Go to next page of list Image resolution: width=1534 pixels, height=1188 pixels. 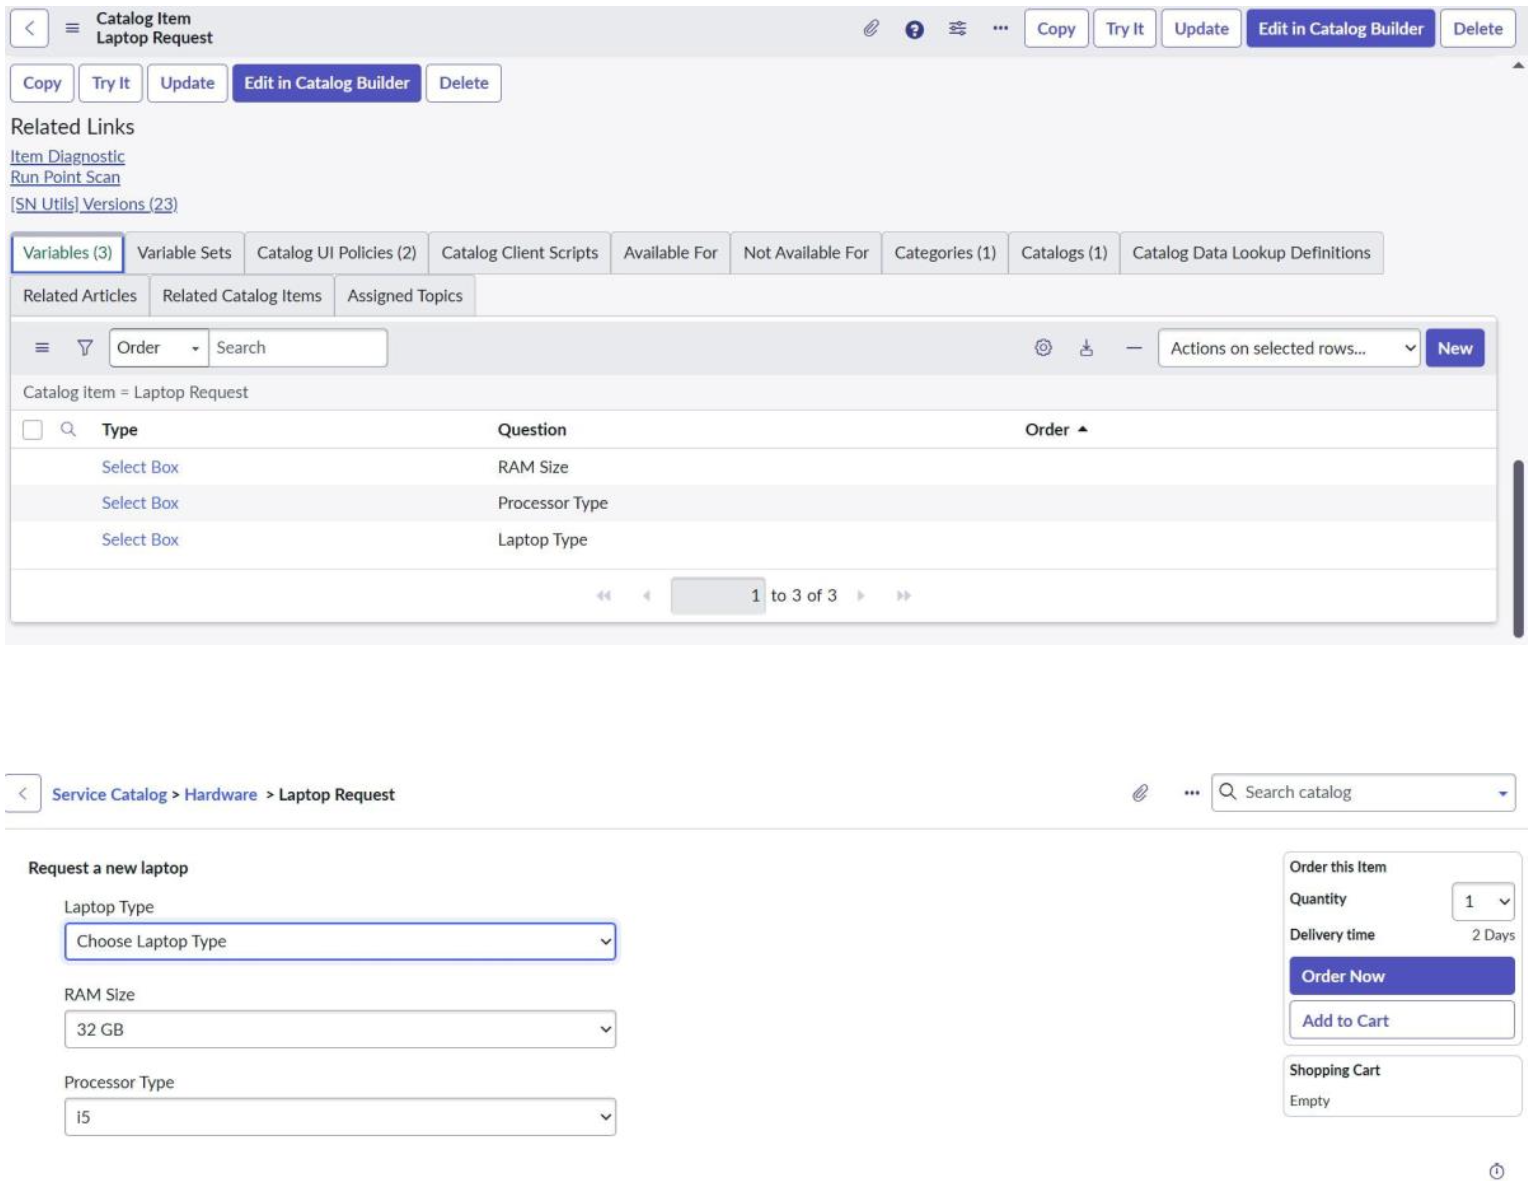[x=860, y=596]
